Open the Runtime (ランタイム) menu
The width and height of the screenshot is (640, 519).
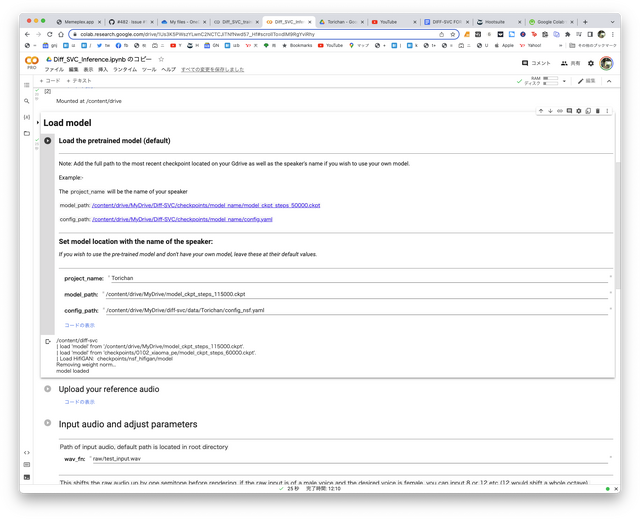click(125, 70)
